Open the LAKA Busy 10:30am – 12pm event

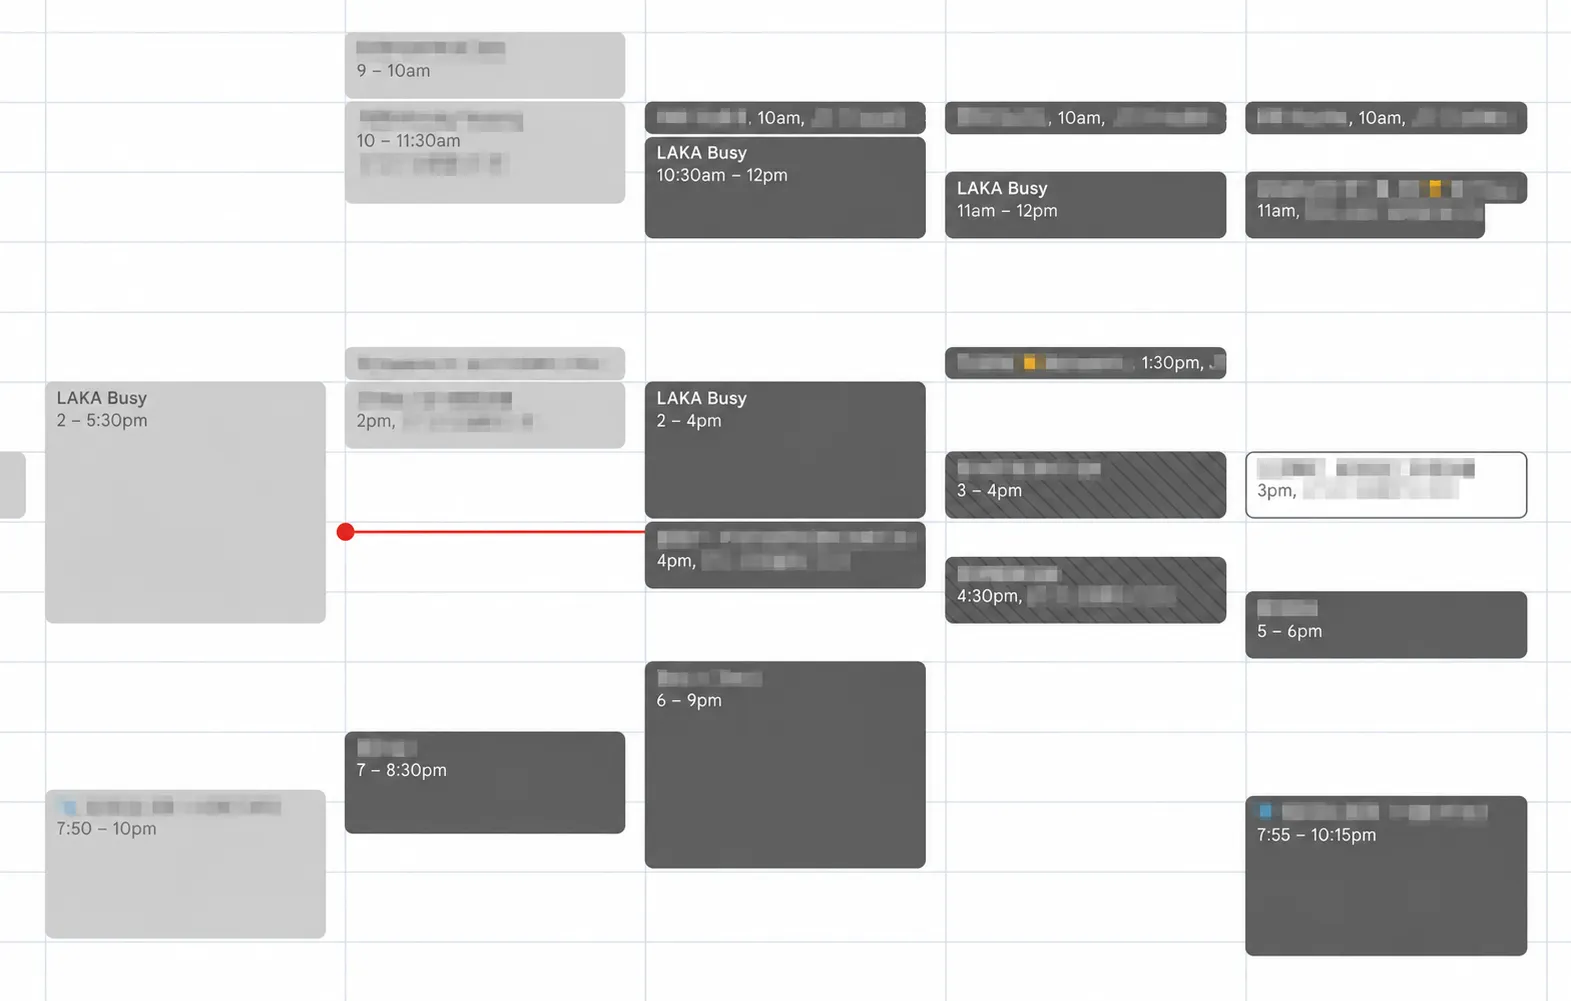(x=785, y=187)
